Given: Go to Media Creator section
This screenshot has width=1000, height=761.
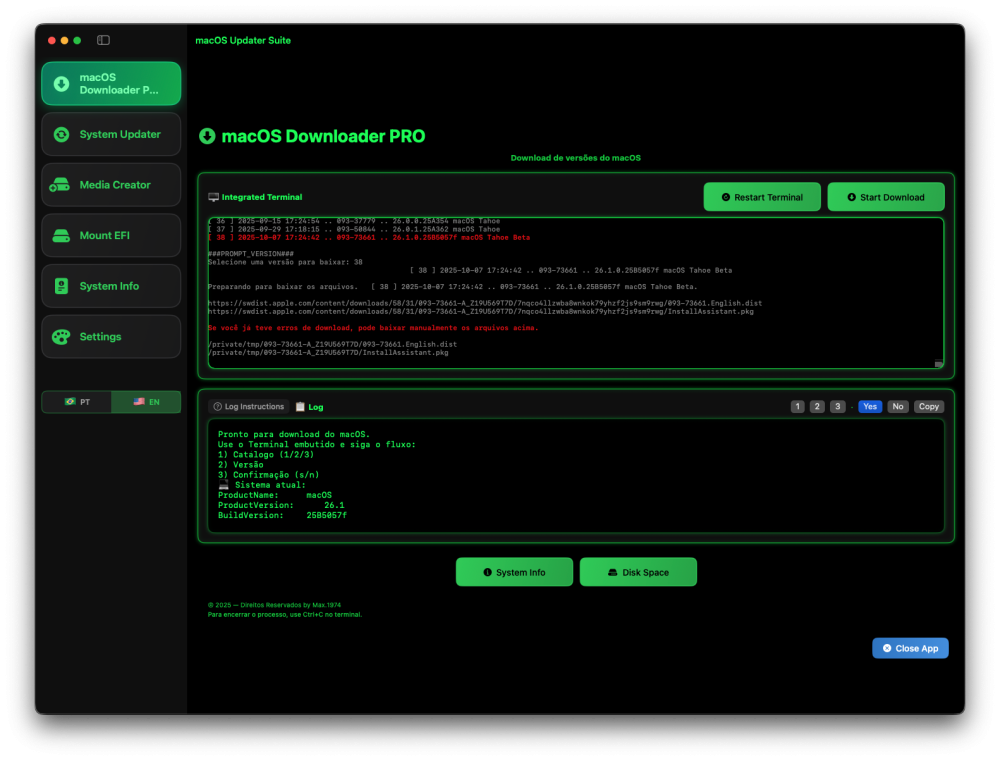Looking at the screenshot, I should (x=111, y=185).
